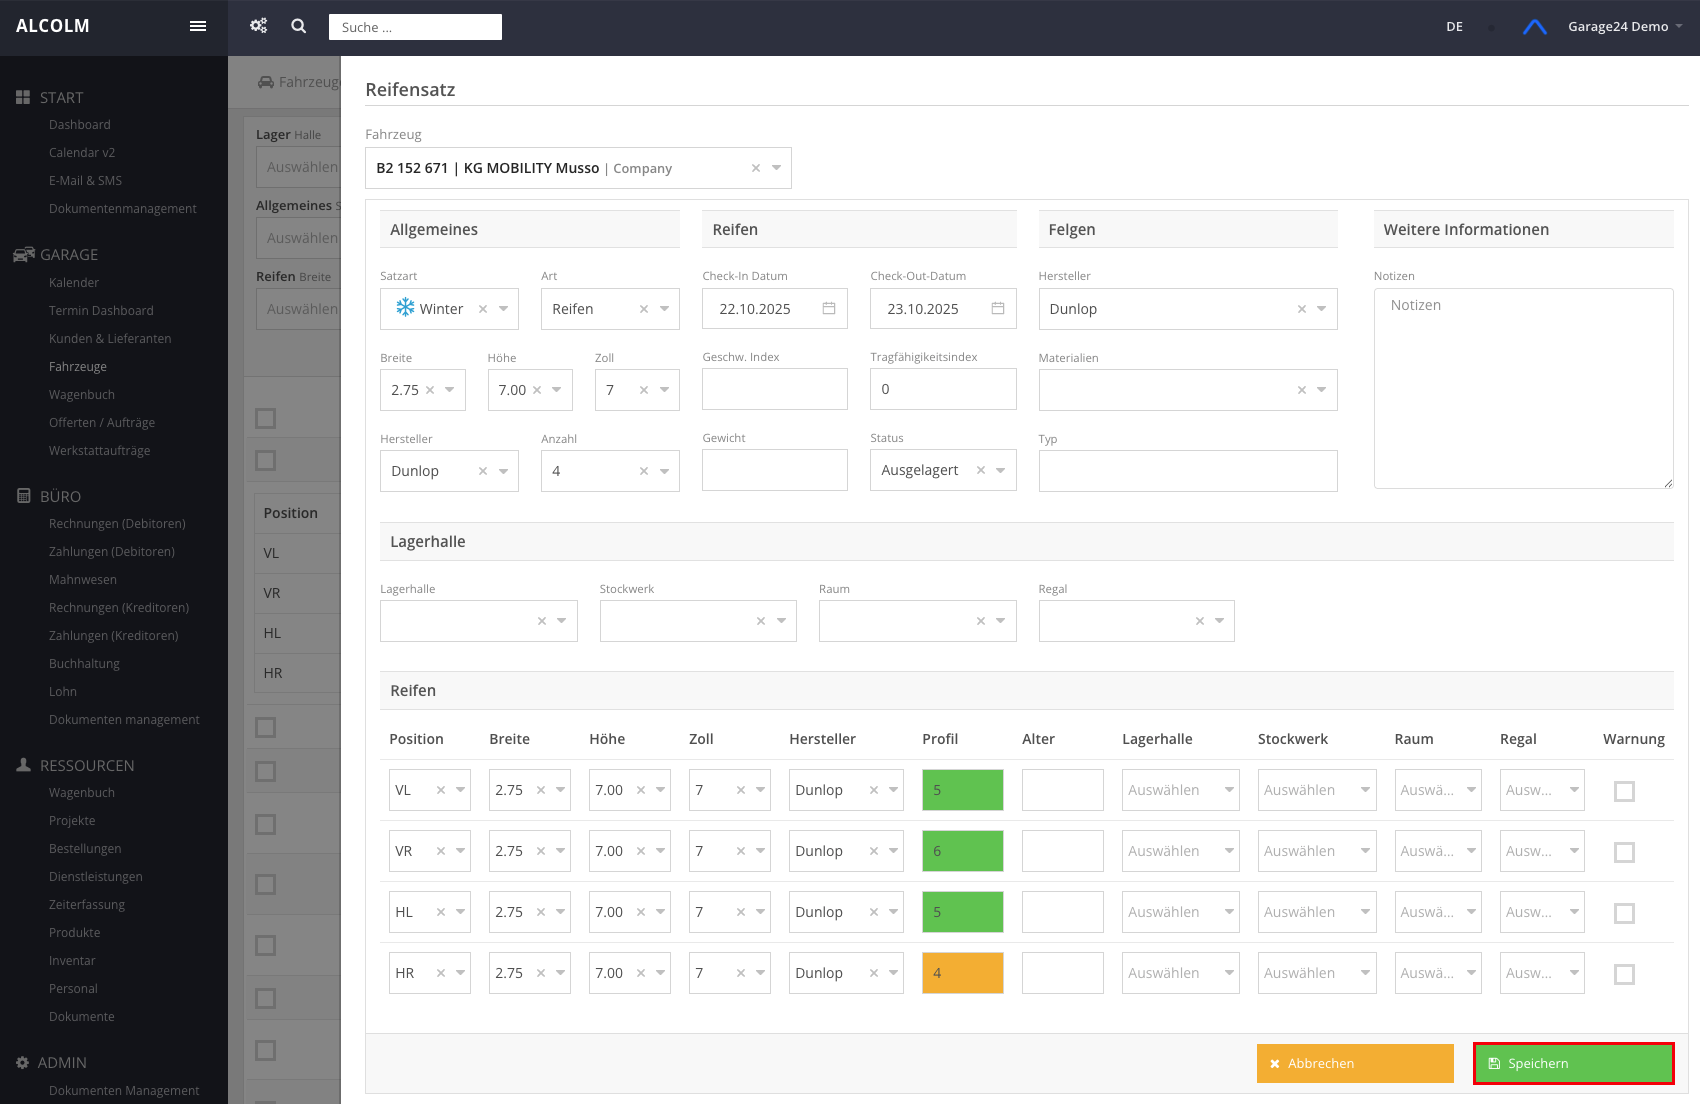Tick the Warnung checkbox for VR tire
Viewport: 1700px width, 1104px height.
click(x=1624, y=852)
